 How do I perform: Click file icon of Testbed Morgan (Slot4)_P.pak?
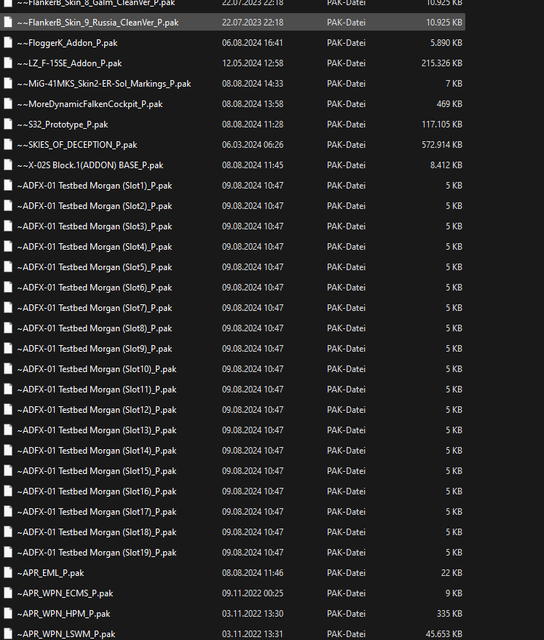tap(8, 247)
